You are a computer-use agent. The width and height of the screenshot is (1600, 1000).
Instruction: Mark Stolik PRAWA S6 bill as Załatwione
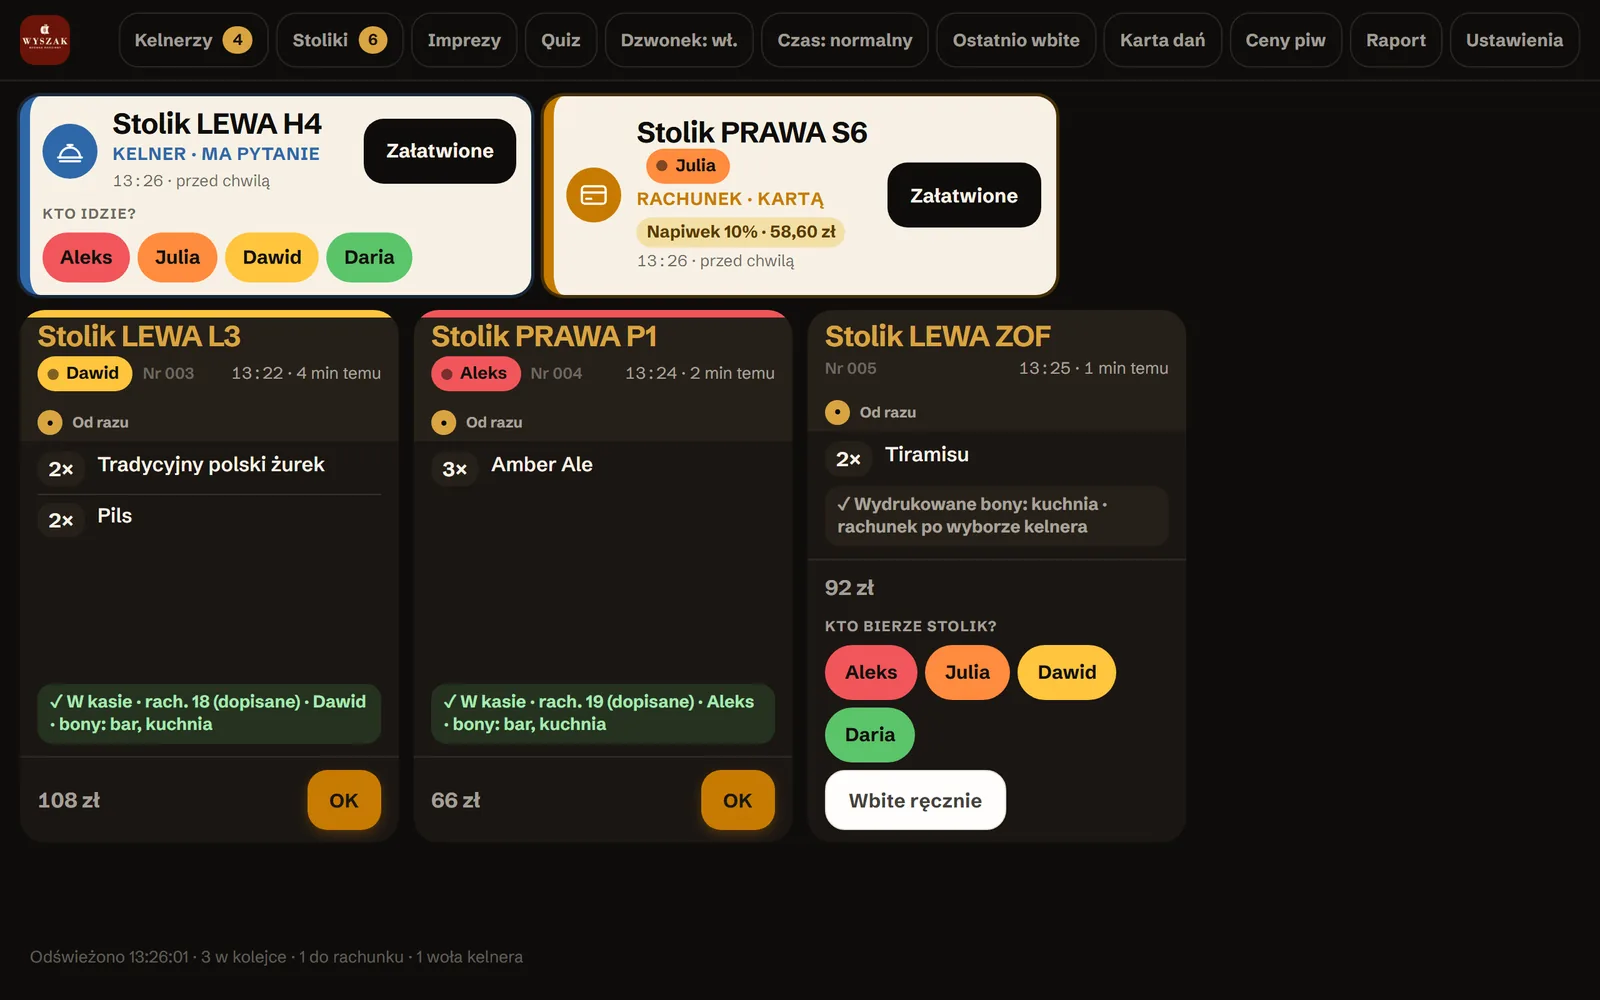pos(964,195)
